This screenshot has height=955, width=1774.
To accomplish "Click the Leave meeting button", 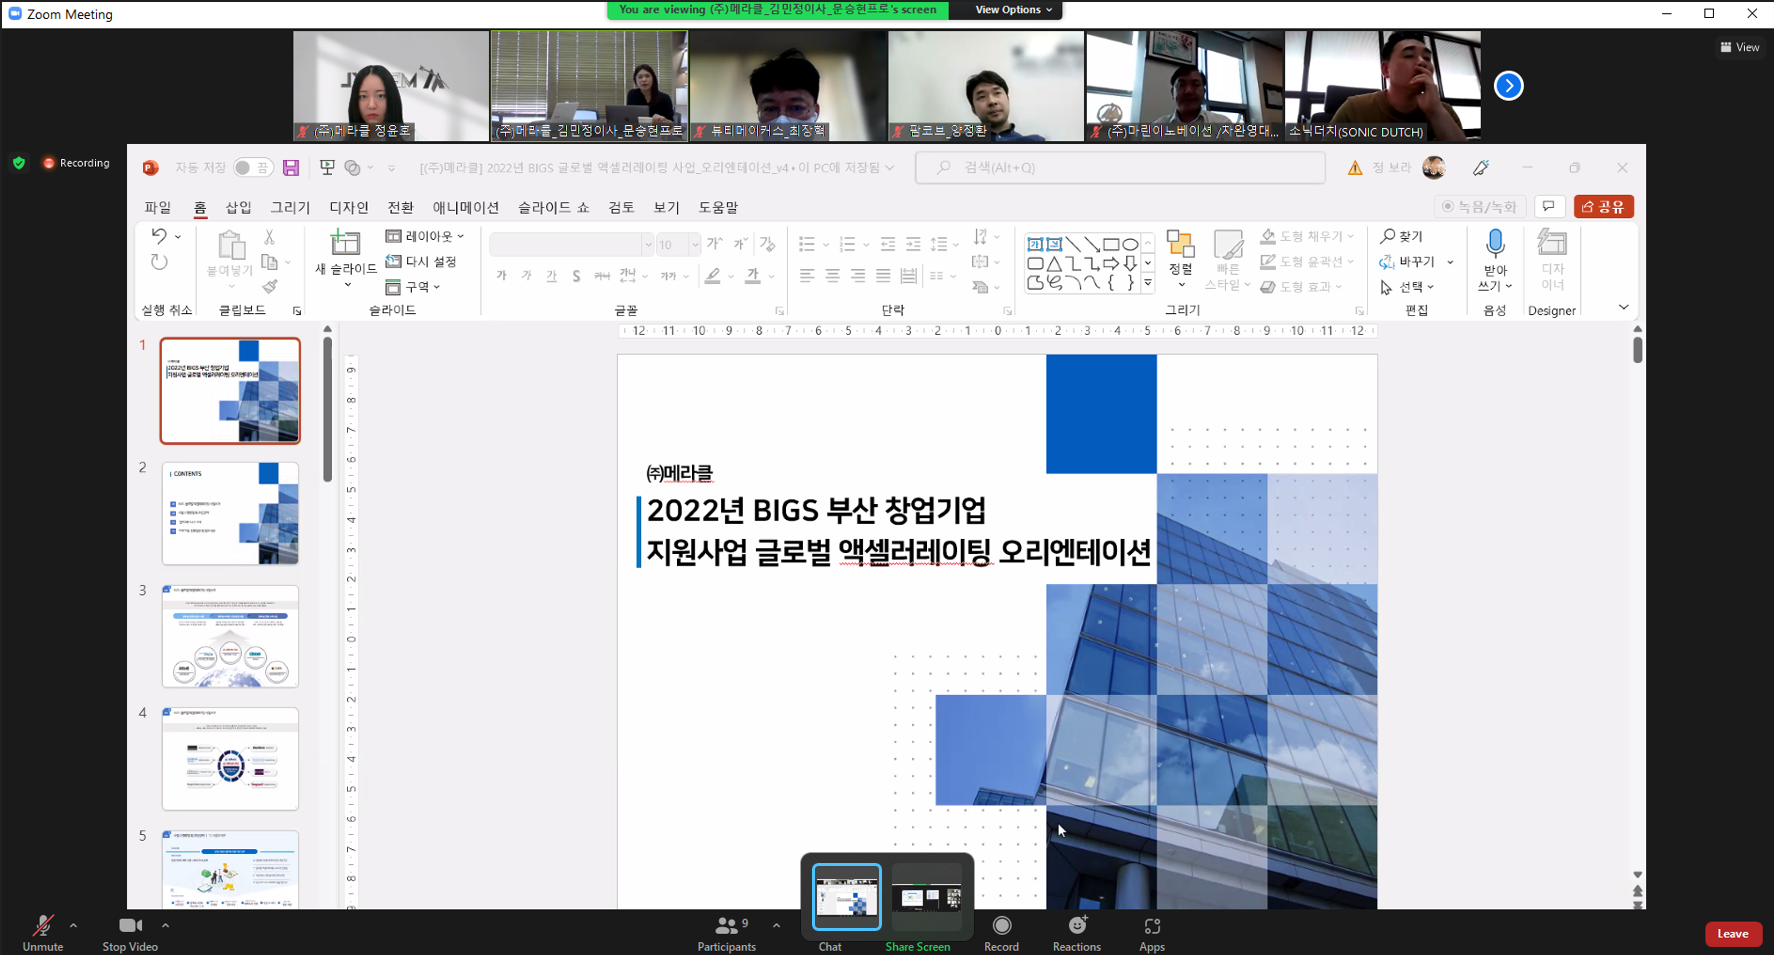I will pos(1733,934).
